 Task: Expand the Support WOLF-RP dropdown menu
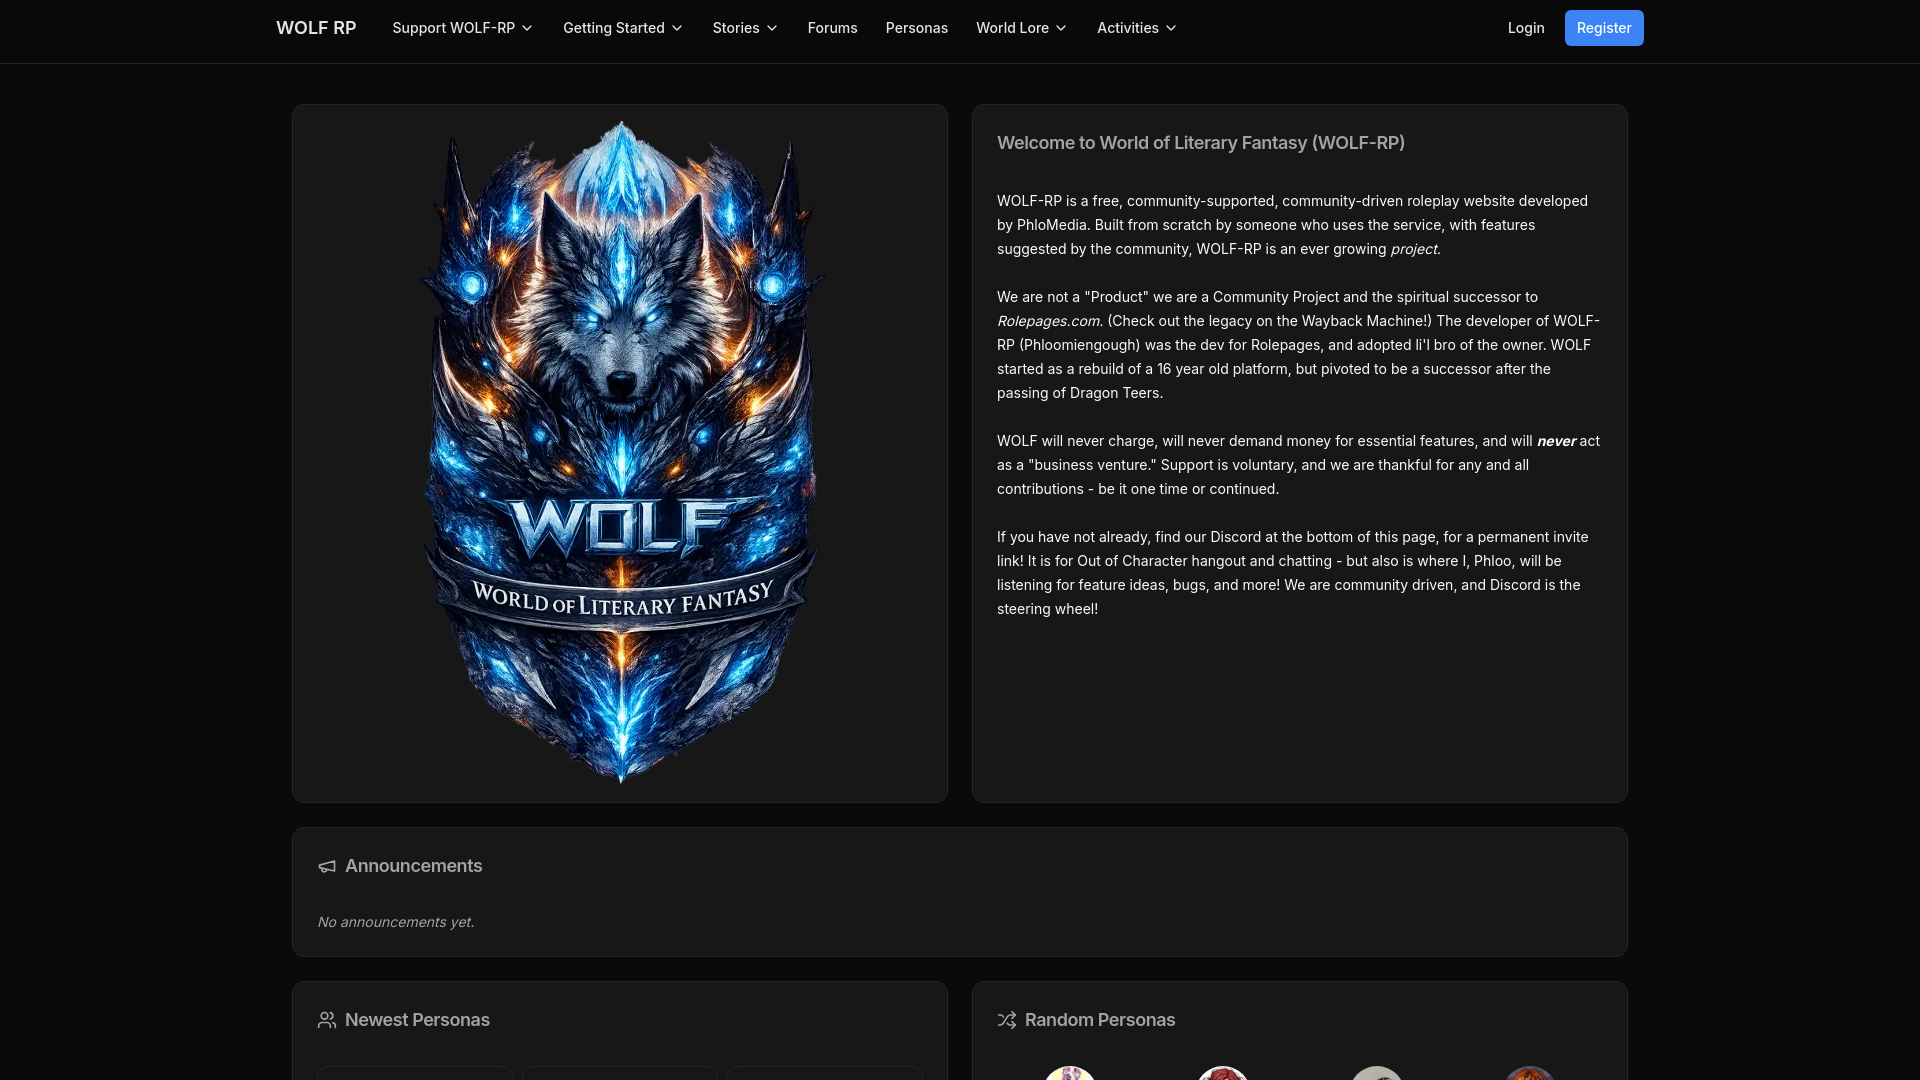coord(462,28)
